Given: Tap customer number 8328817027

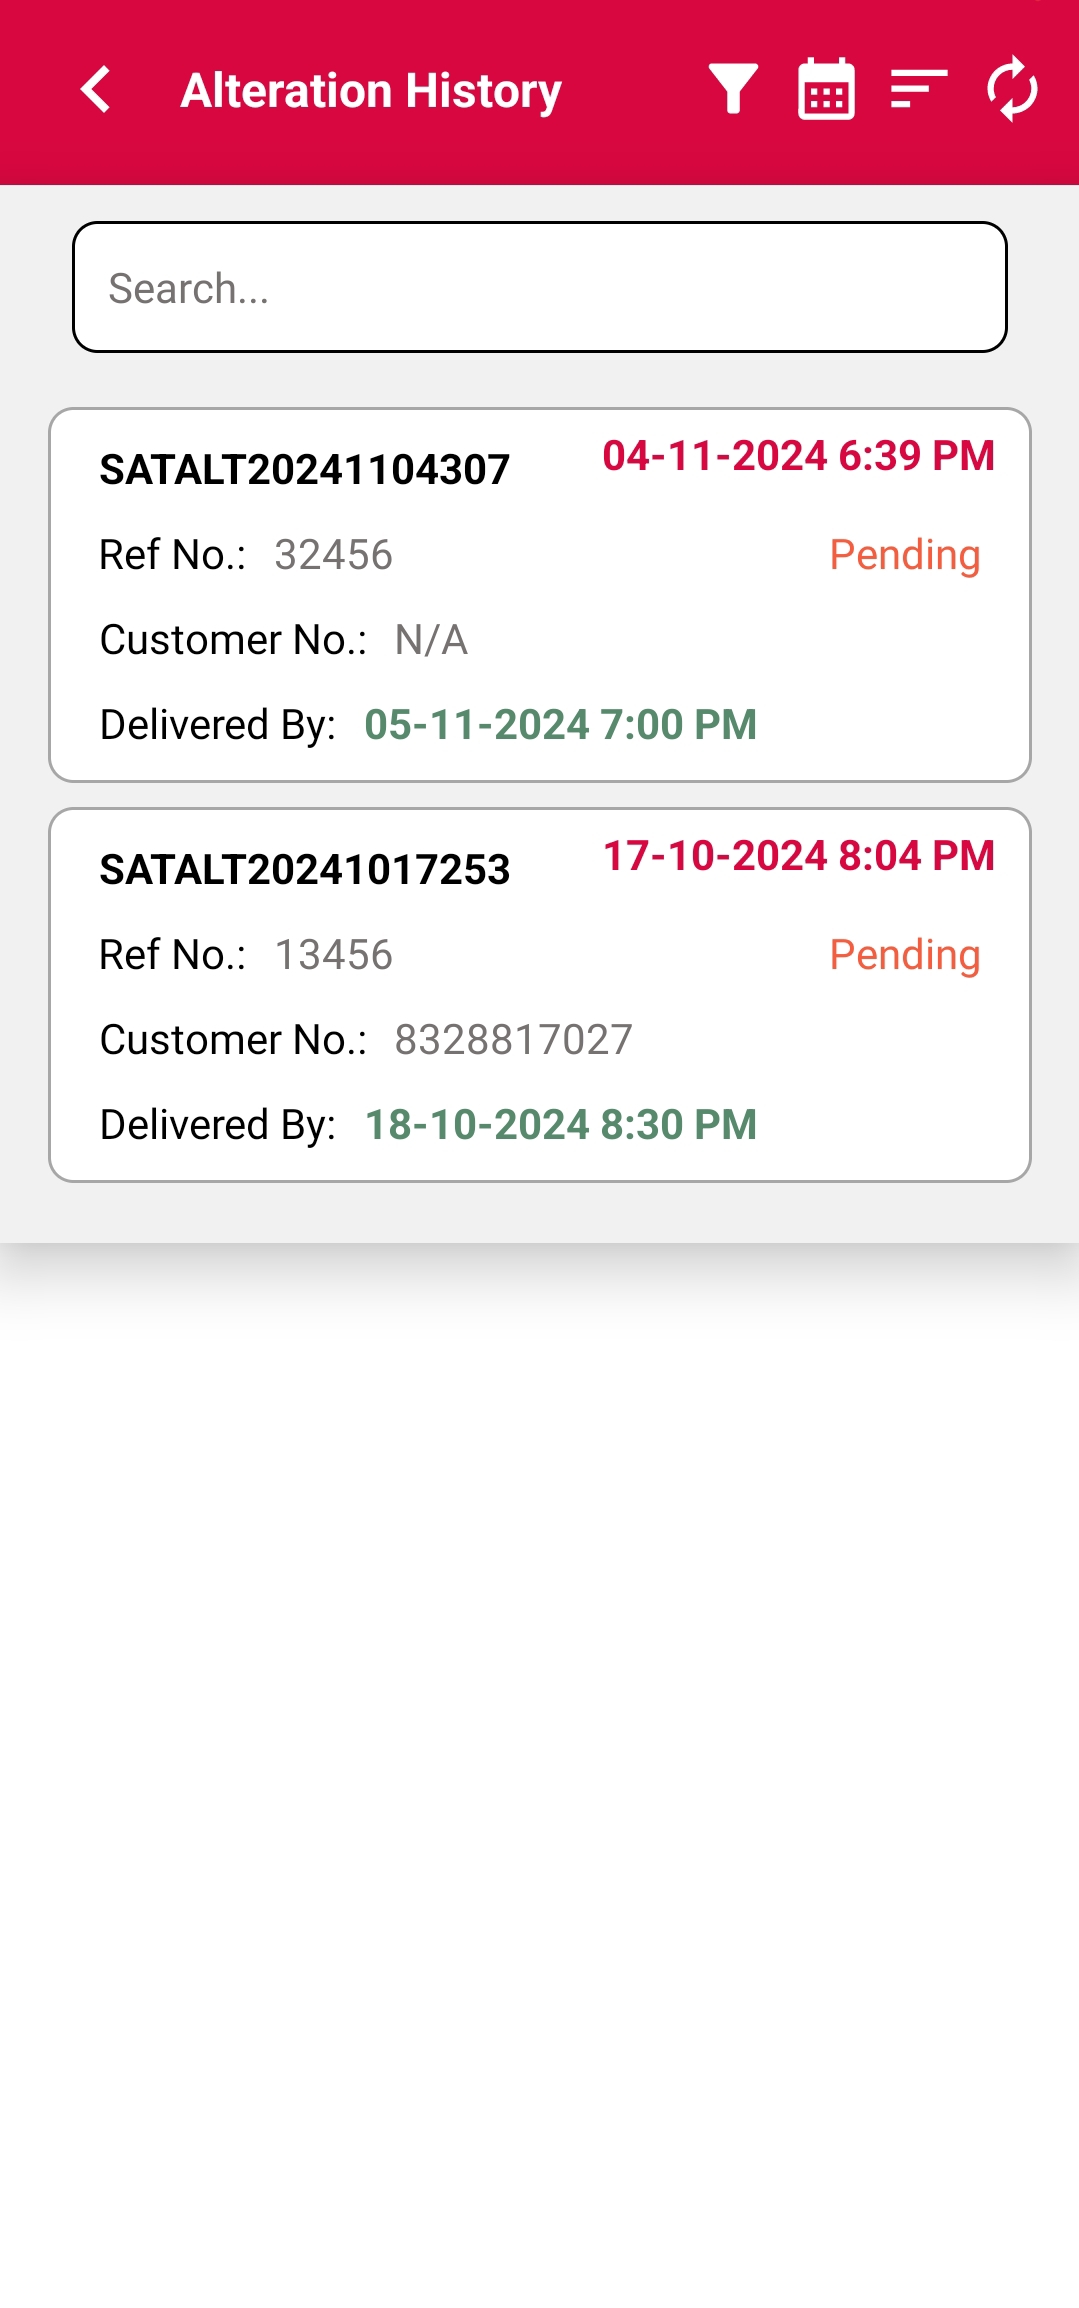Looking at the screenshot, I should click(513, 1040).
